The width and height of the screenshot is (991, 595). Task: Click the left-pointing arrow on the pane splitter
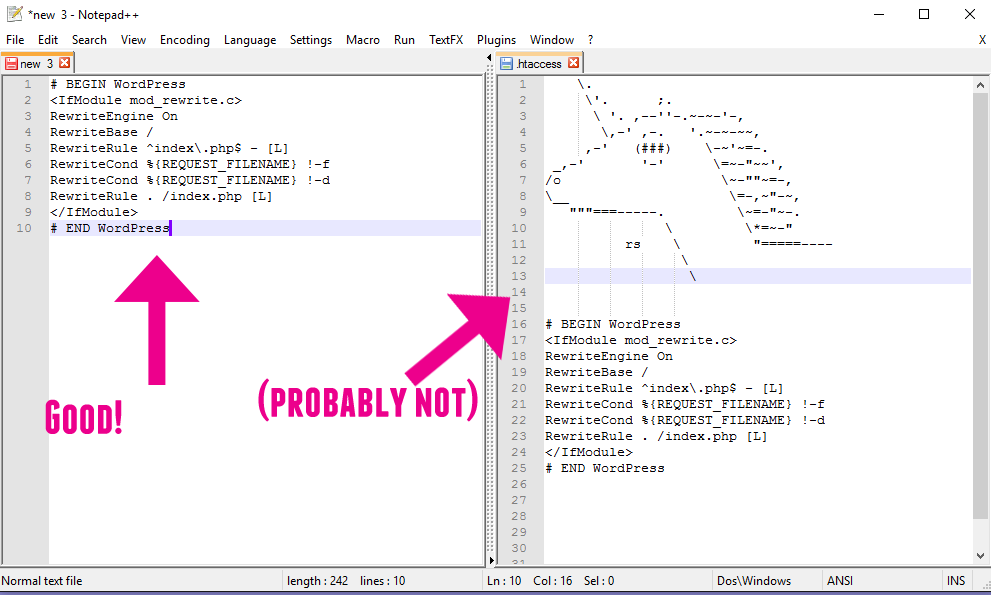(x=489, y=58)
